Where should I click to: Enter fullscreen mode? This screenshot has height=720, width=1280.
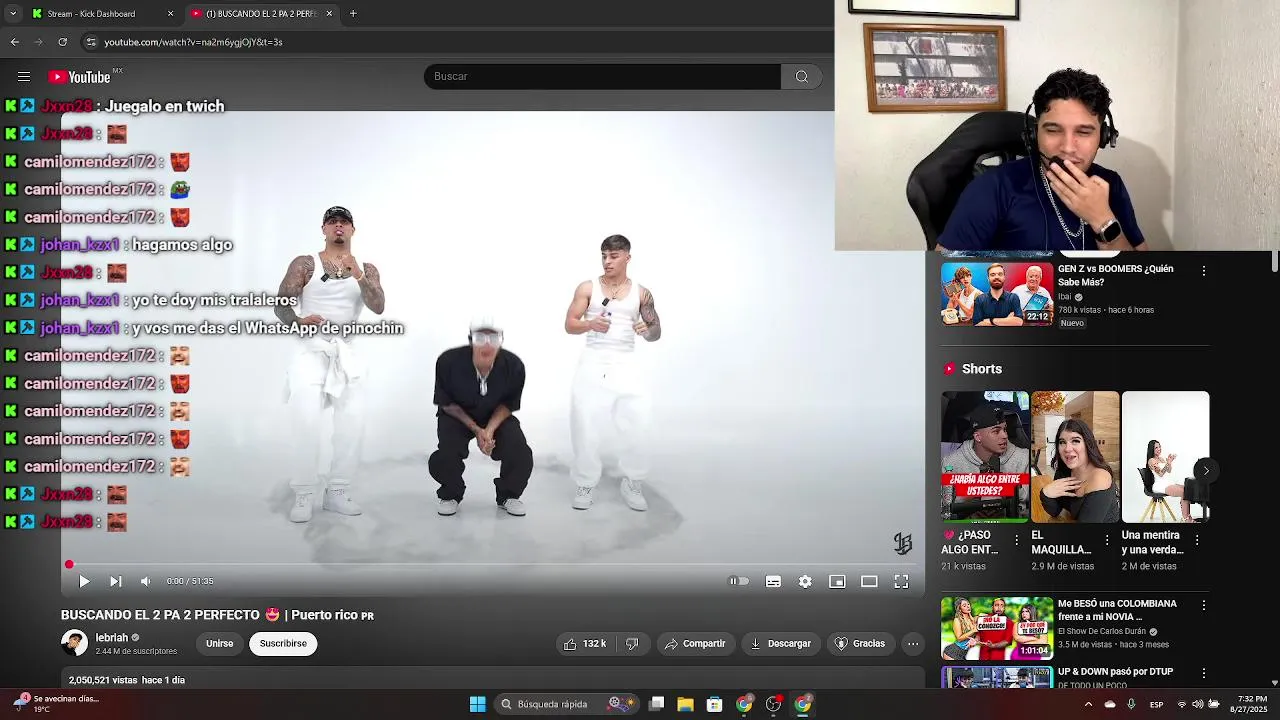click(901, 581)
